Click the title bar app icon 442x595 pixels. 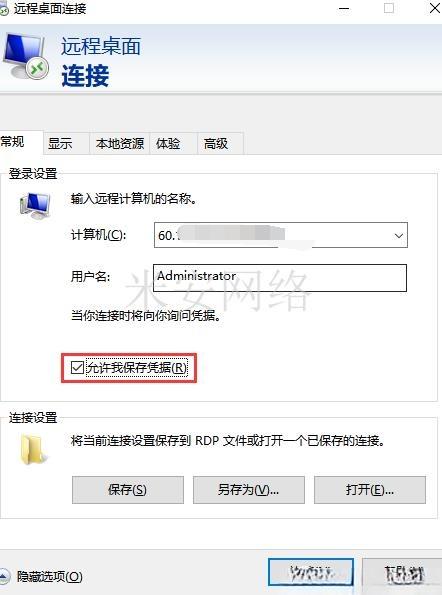[x=4, y=9]
